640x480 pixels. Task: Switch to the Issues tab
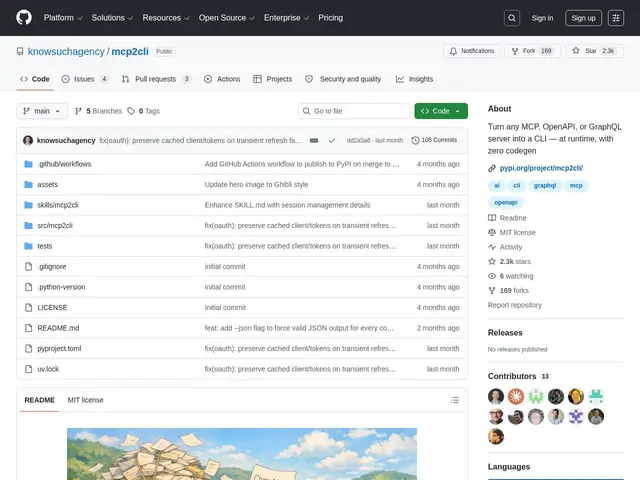pos(85,79)
